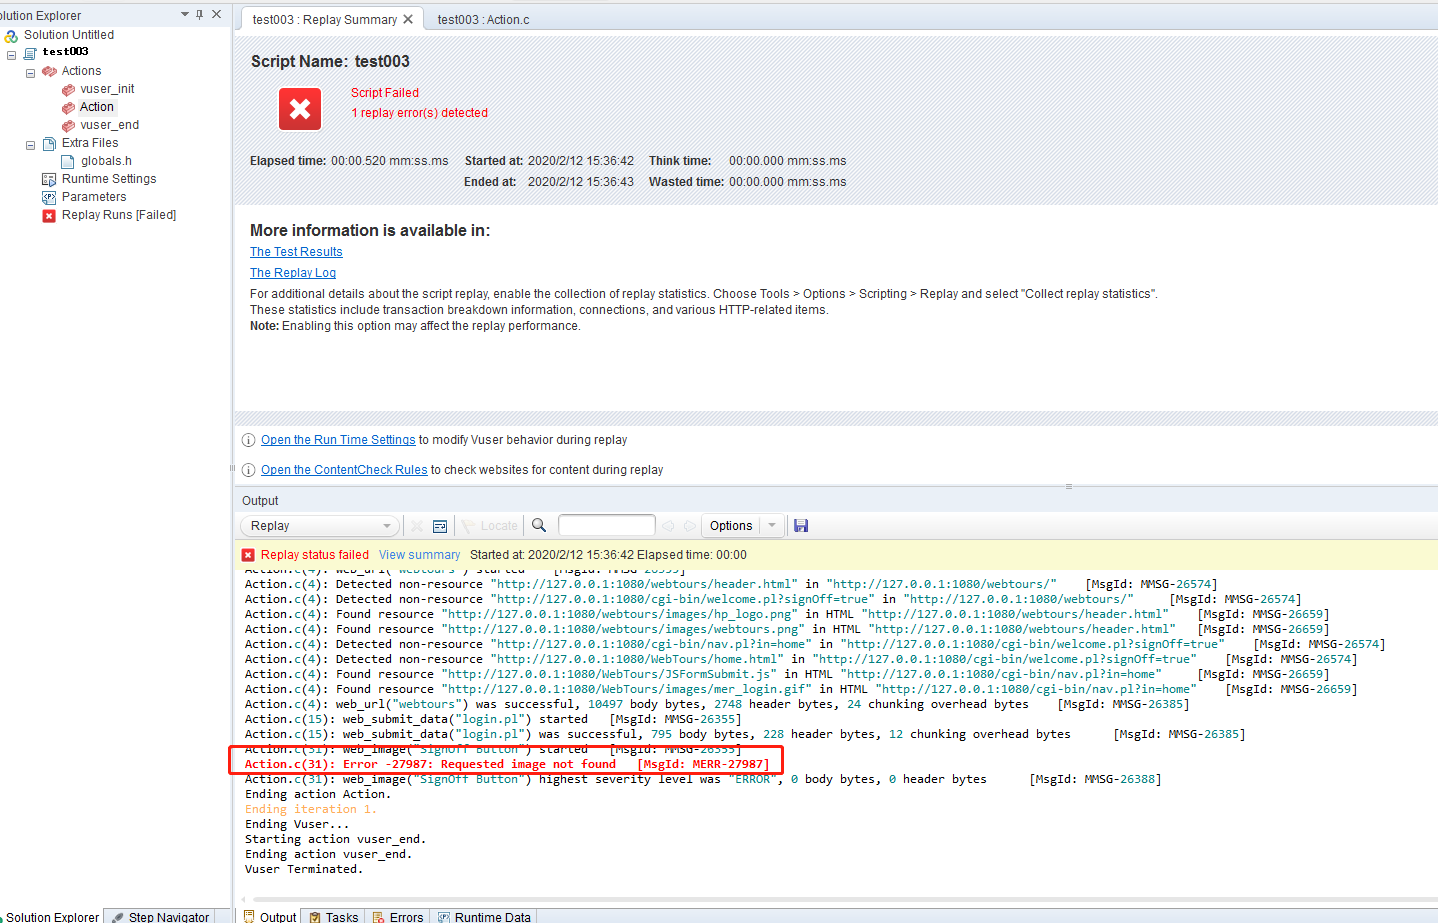Click Open the Run Time Settings link
The width and height of the screenshot is (1438, 923).
click(x=338, y=440)
